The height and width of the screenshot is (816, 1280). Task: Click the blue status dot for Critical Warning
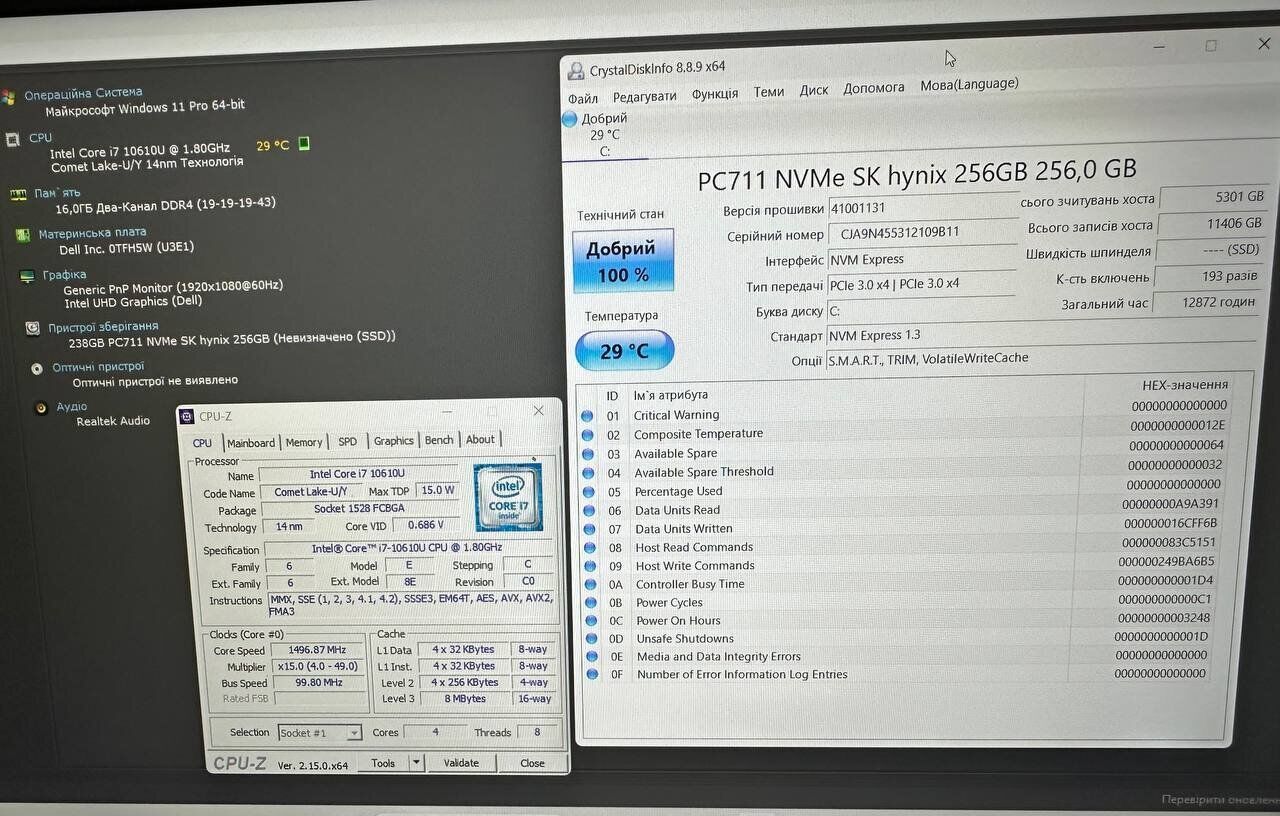pyautogui.click(x=587, y=416)
